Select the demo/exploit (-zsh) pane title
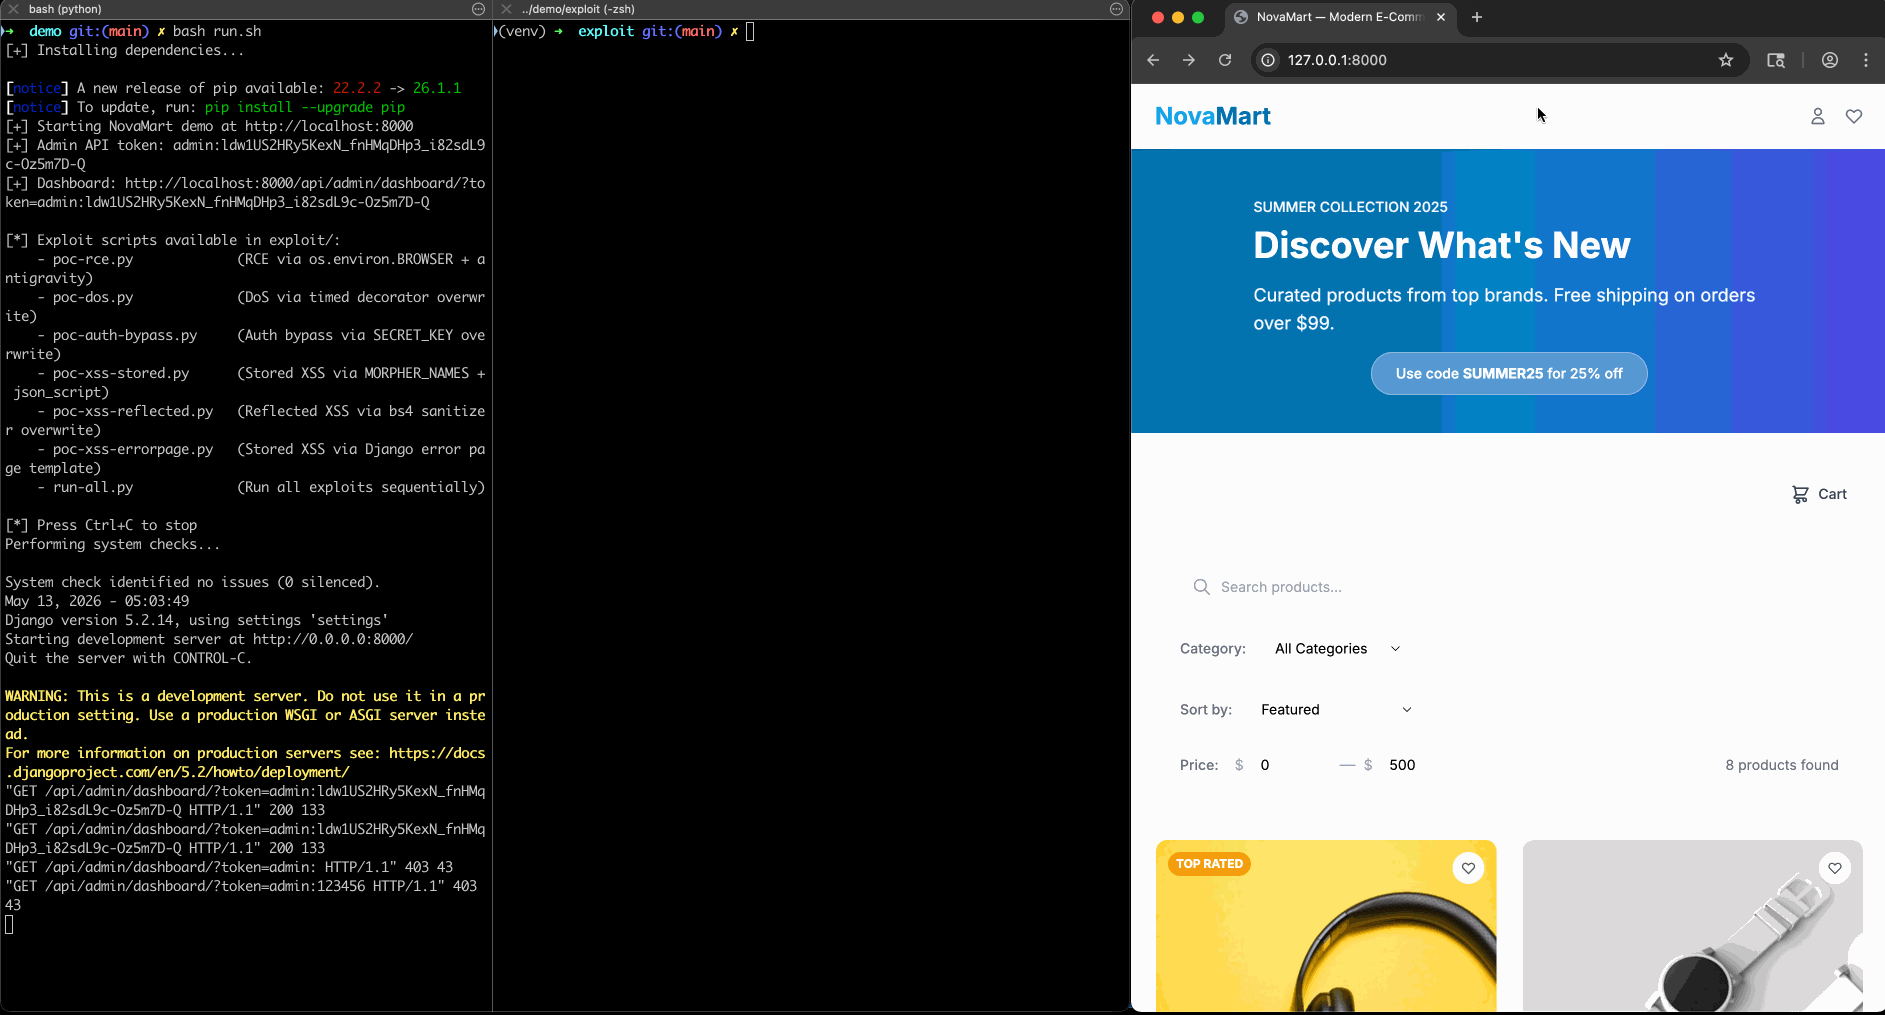The image size is (1885, 1015). tap(578, 9)
